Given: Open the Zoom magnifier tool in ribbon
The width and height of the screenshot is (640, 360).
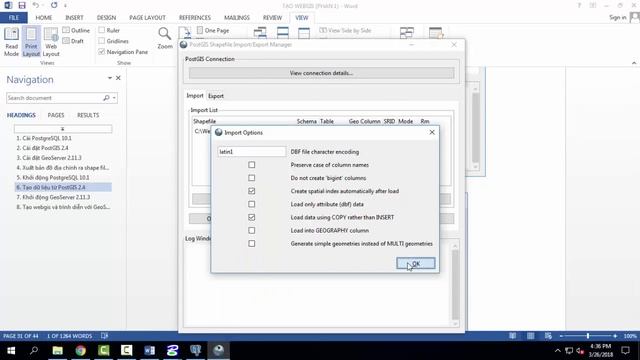Looking at the screenshot, I should click(165, 38).
